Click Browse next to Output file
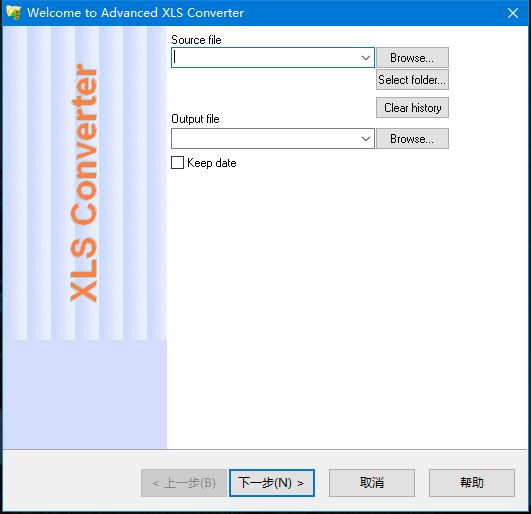The image size is (531, 514). click(412, 138)
